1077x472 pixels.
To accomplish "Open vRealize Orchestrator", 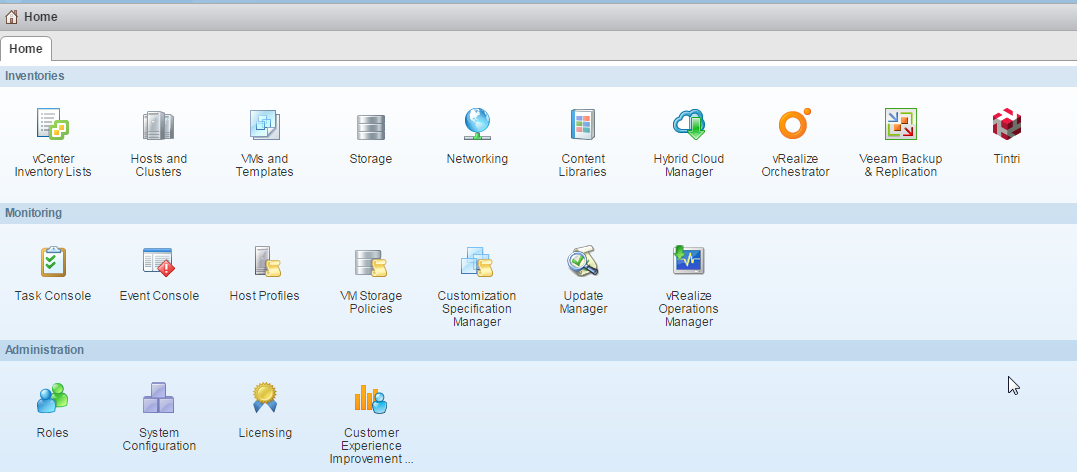I will pyautogui.click(x=795, y=126).
